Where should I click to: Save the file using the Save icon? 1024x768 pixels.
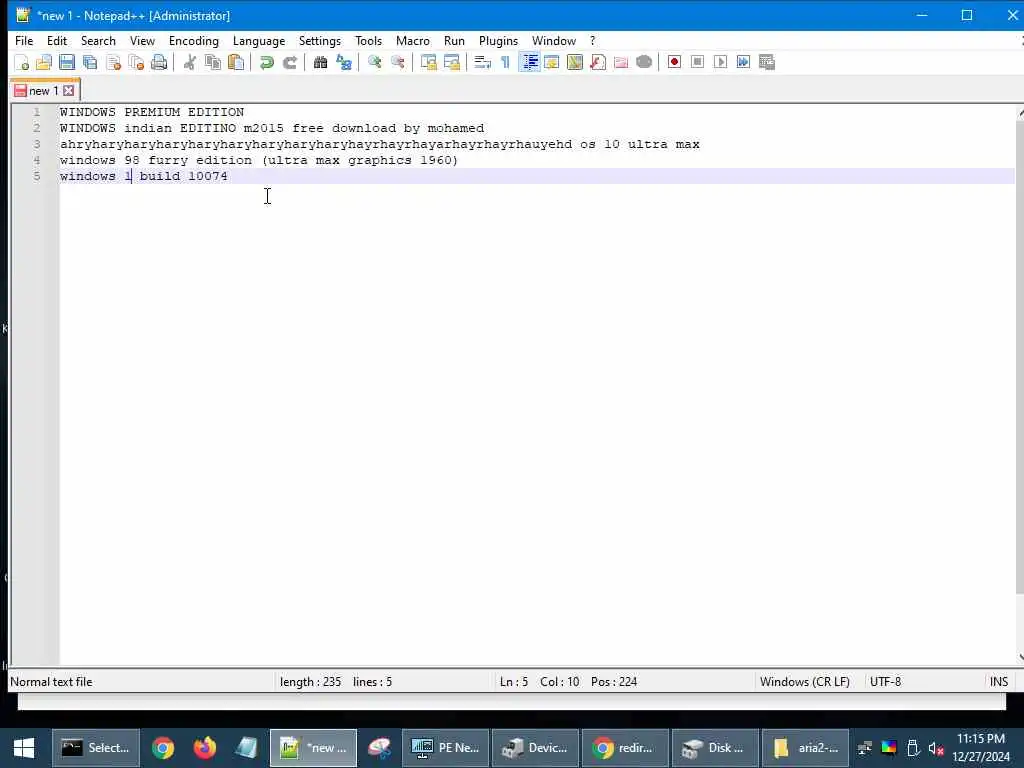67,62
